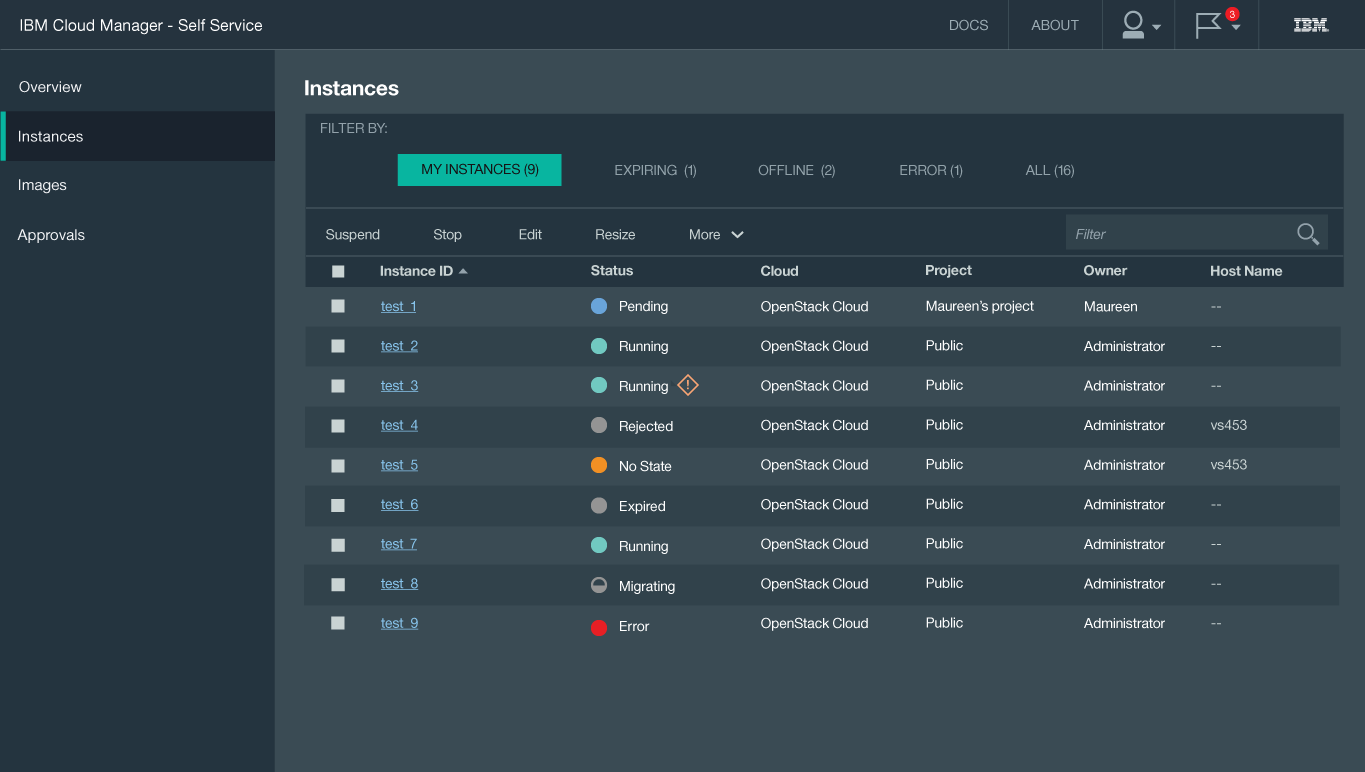
Task: Open the test_7 instance link
Action: pos(399,544)
